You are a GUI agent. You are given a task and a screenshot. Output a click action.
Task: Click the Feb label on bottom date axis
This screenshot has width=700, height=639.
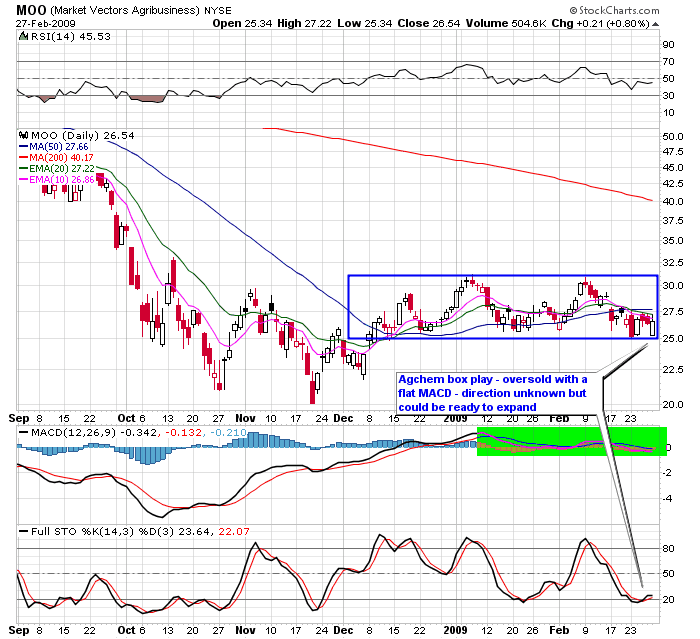tap(559, 630)
